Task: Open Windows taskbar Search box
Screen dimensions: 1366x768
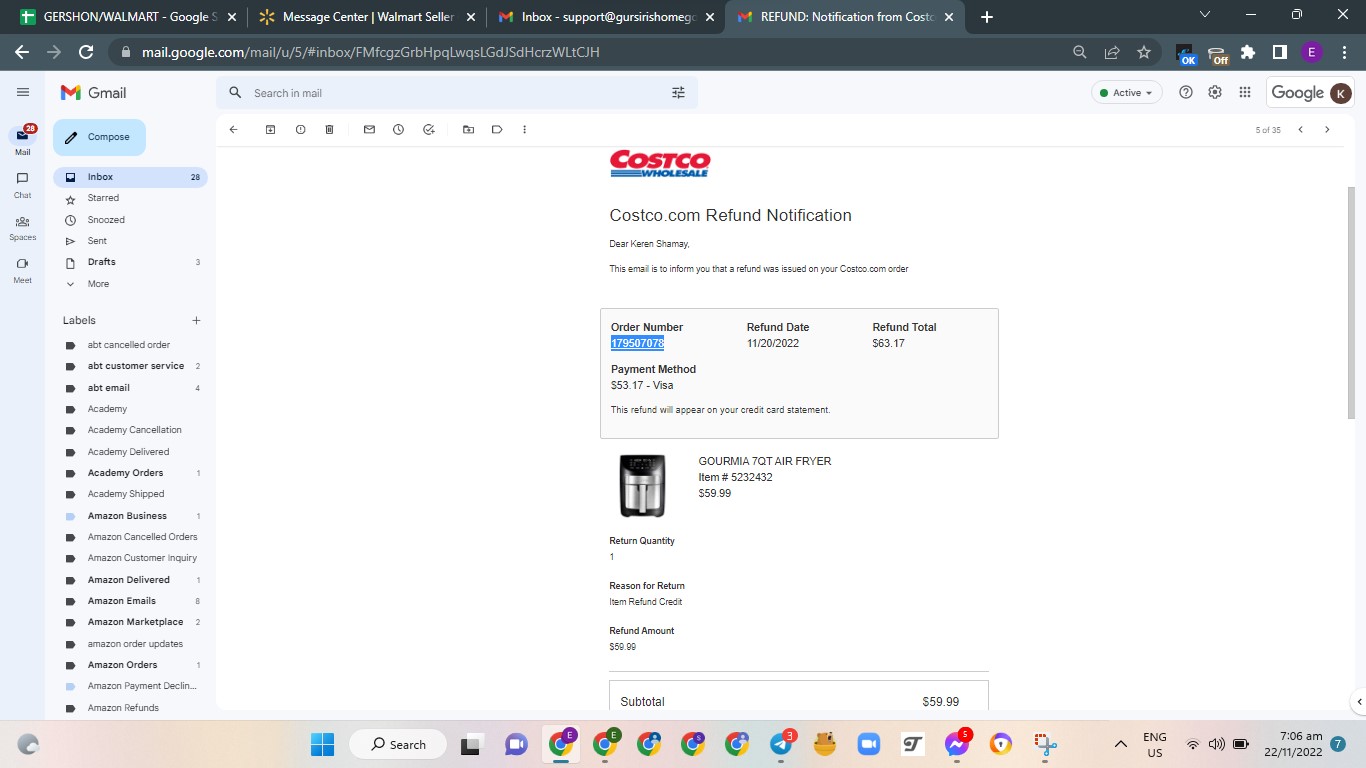Action: 400,744
